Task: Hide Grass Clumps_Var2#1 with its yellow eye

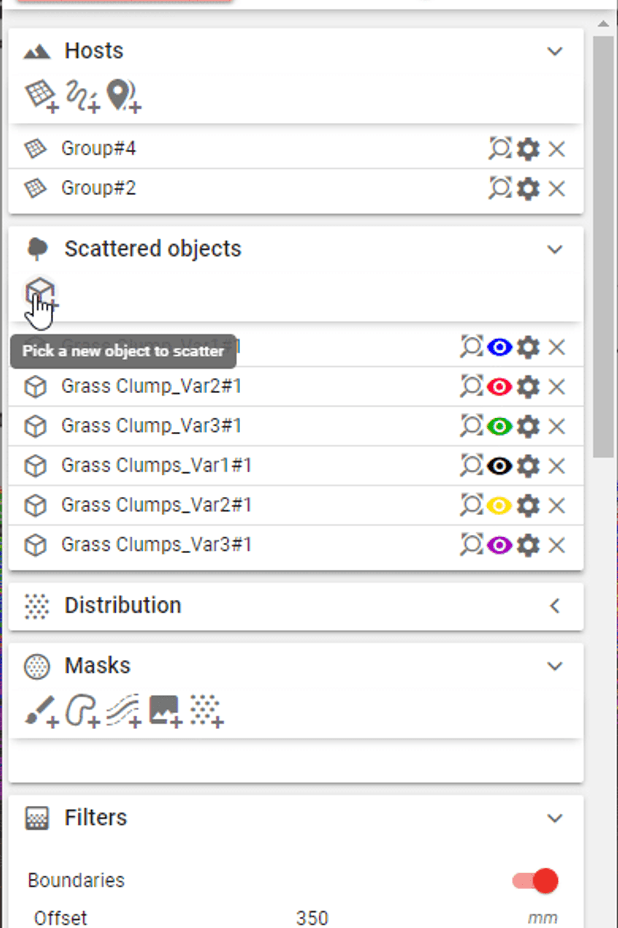Action: pyautogui.click(x=500, y=505)
